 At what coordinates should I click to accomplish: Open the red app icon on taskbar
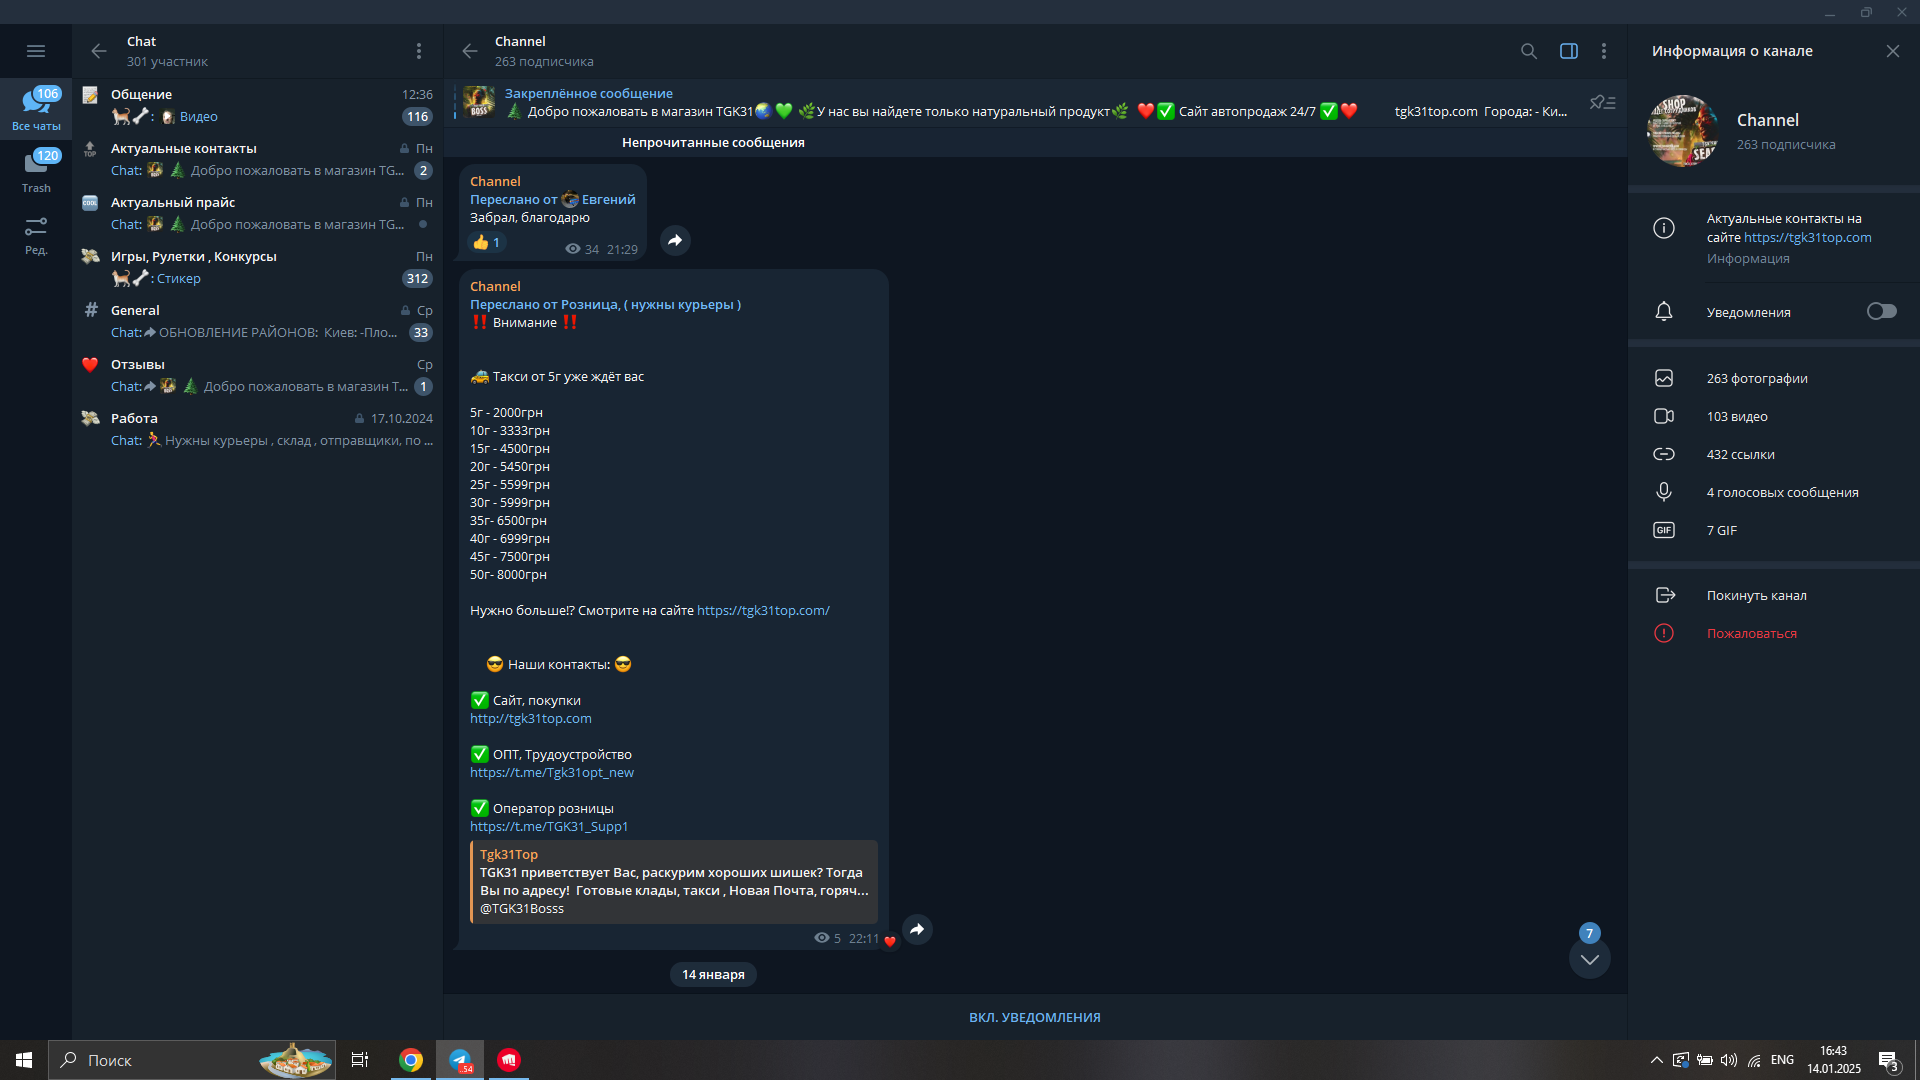[x=509, y=1060]
